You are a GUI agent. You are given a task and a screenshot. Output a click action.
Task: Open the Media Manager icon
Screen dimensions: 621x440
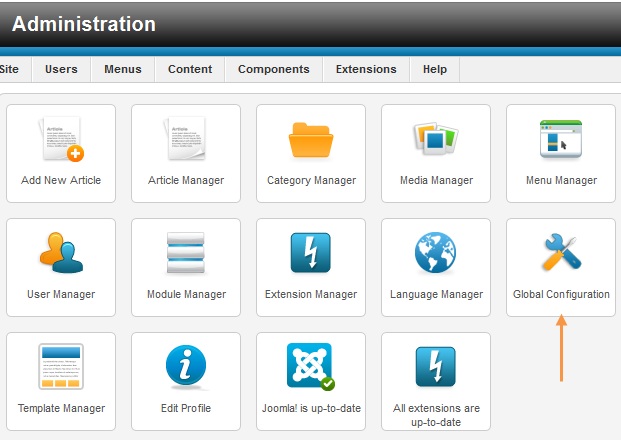point(436,141)
